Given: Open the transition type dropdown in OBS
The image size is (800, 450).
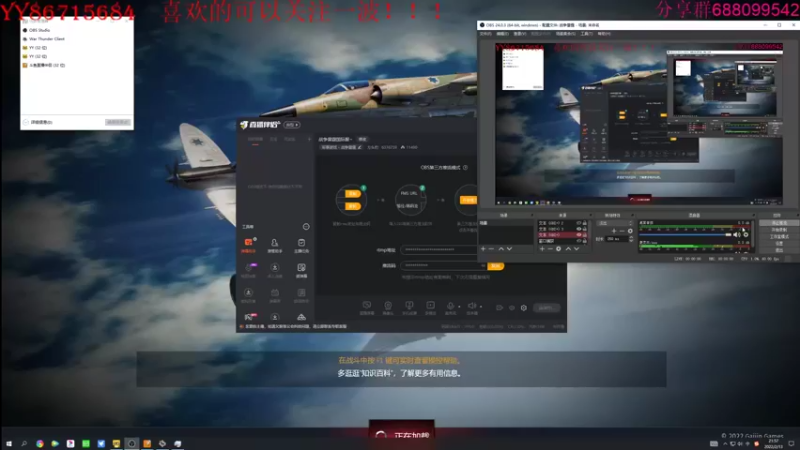Looking at the screenshot, I should (615, 223).
